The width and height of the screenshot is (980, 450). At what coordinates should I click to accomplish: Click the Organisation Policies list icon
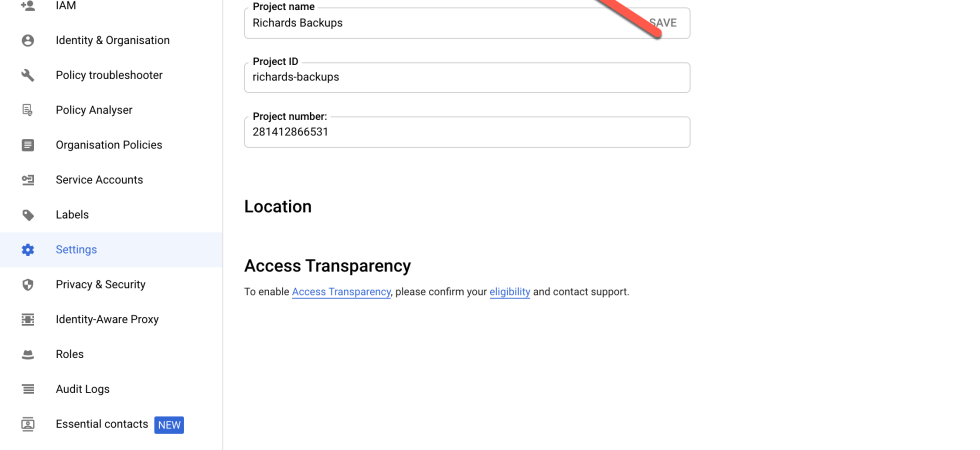(x=28, y=145)
